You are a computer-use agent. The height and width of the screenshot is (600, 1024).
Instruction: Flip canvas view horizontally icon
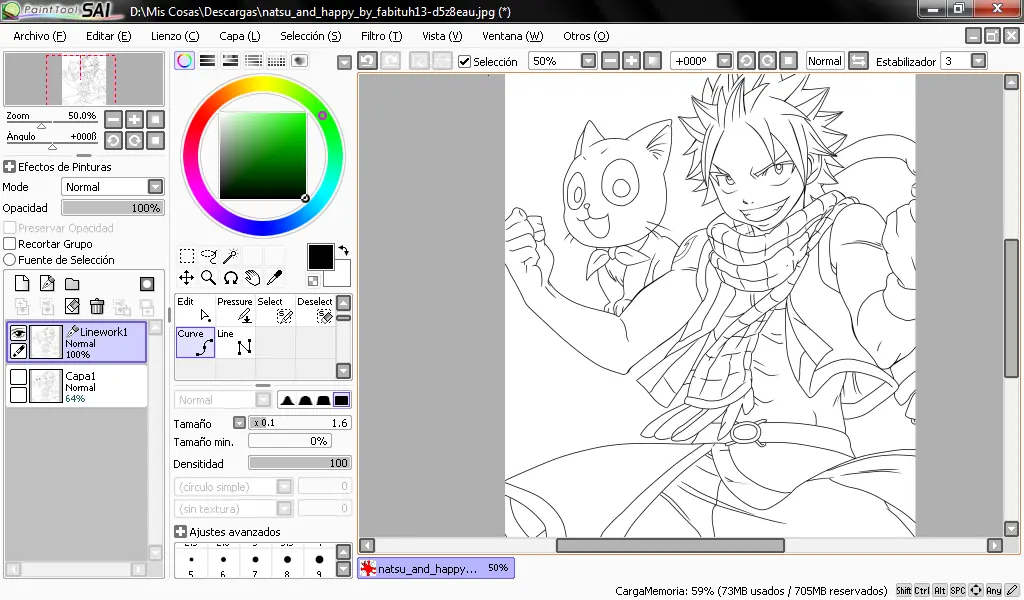pos(858,61)
